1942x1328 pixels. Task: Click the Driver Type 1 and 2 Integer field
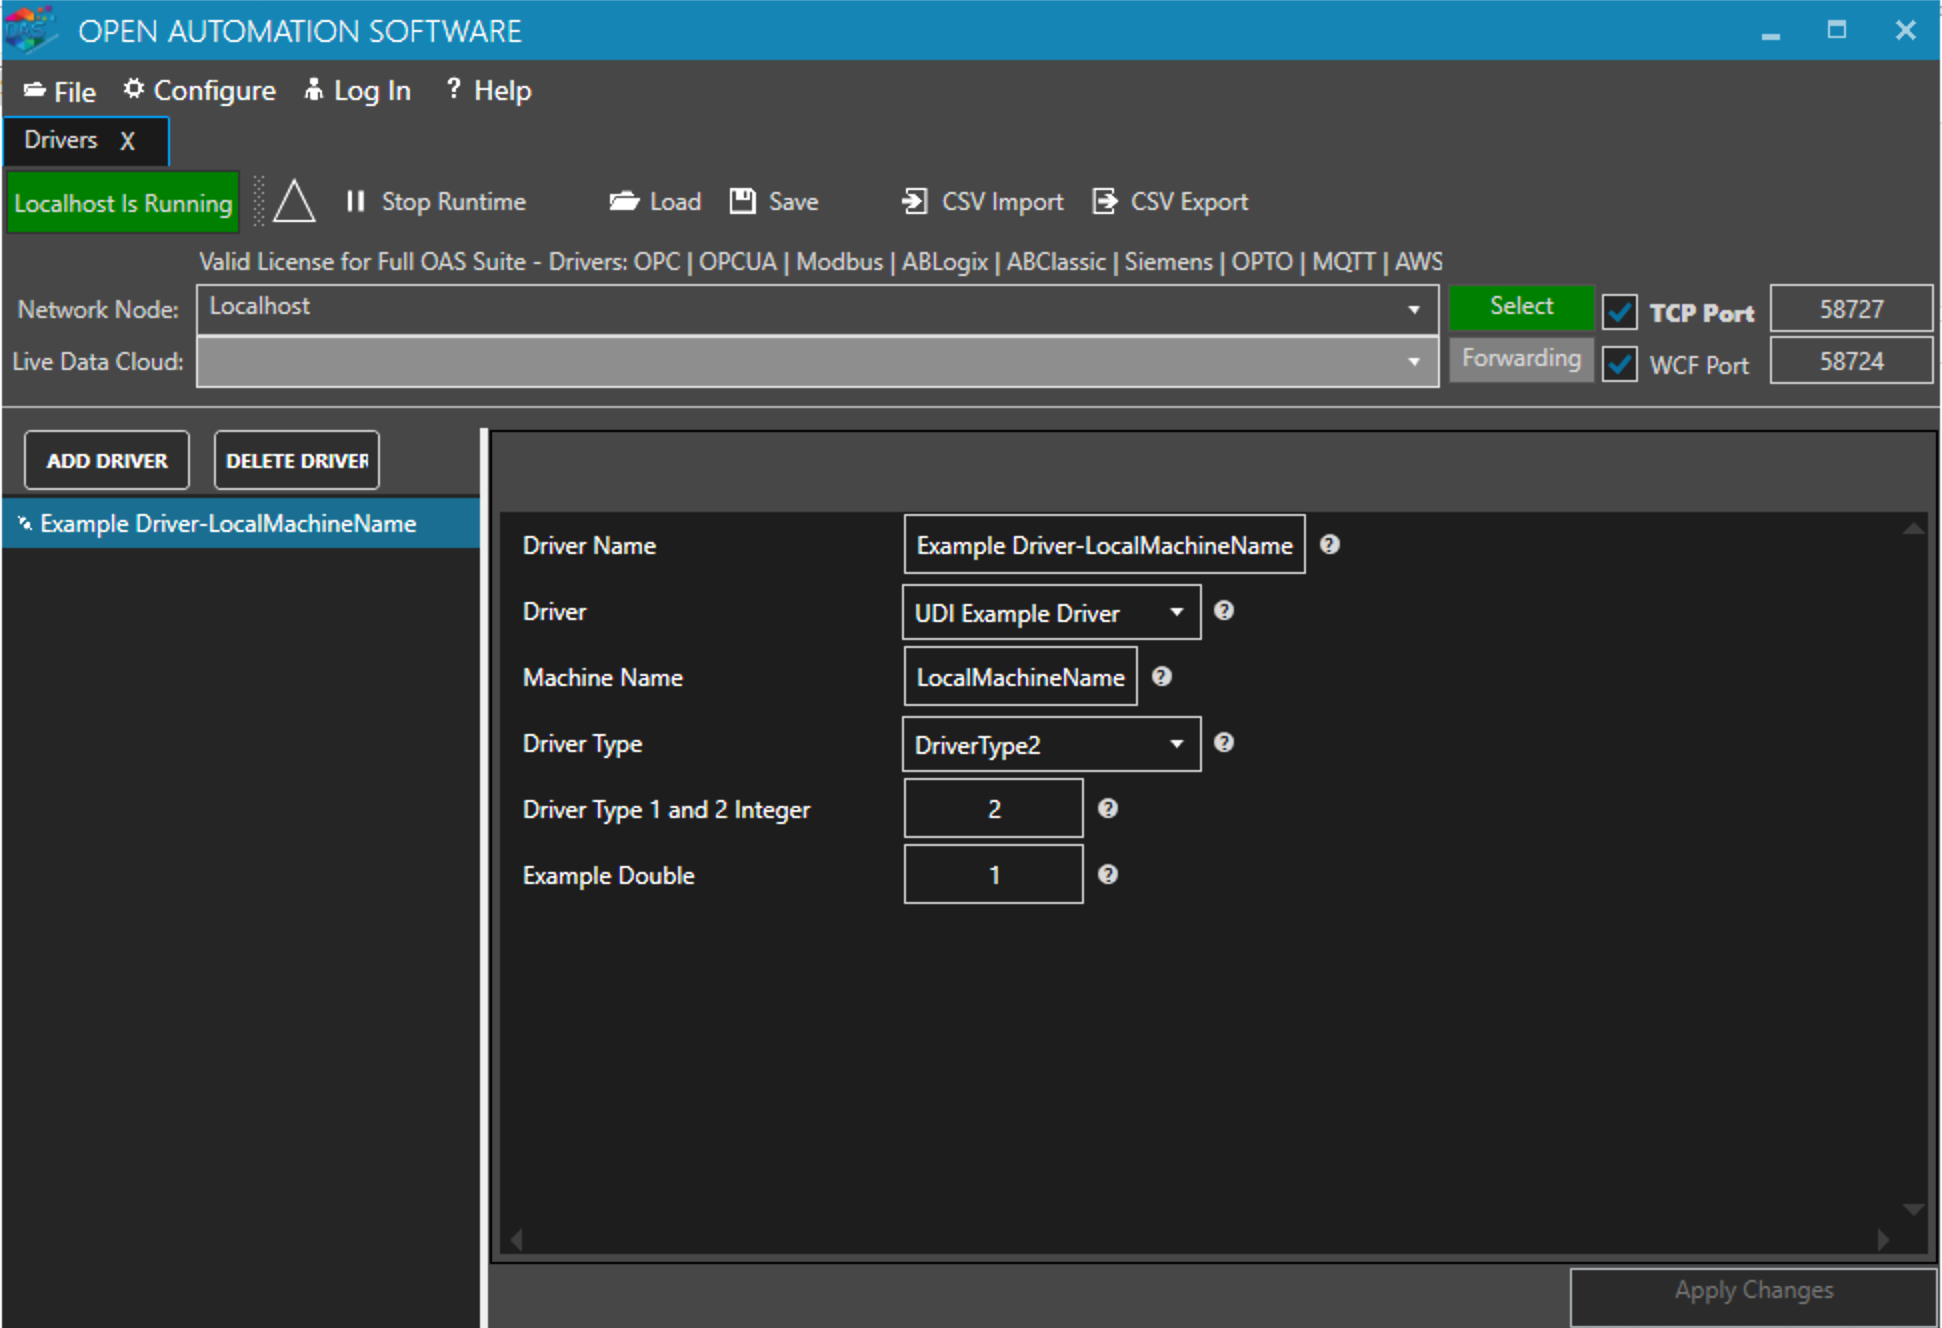[993, 809]
